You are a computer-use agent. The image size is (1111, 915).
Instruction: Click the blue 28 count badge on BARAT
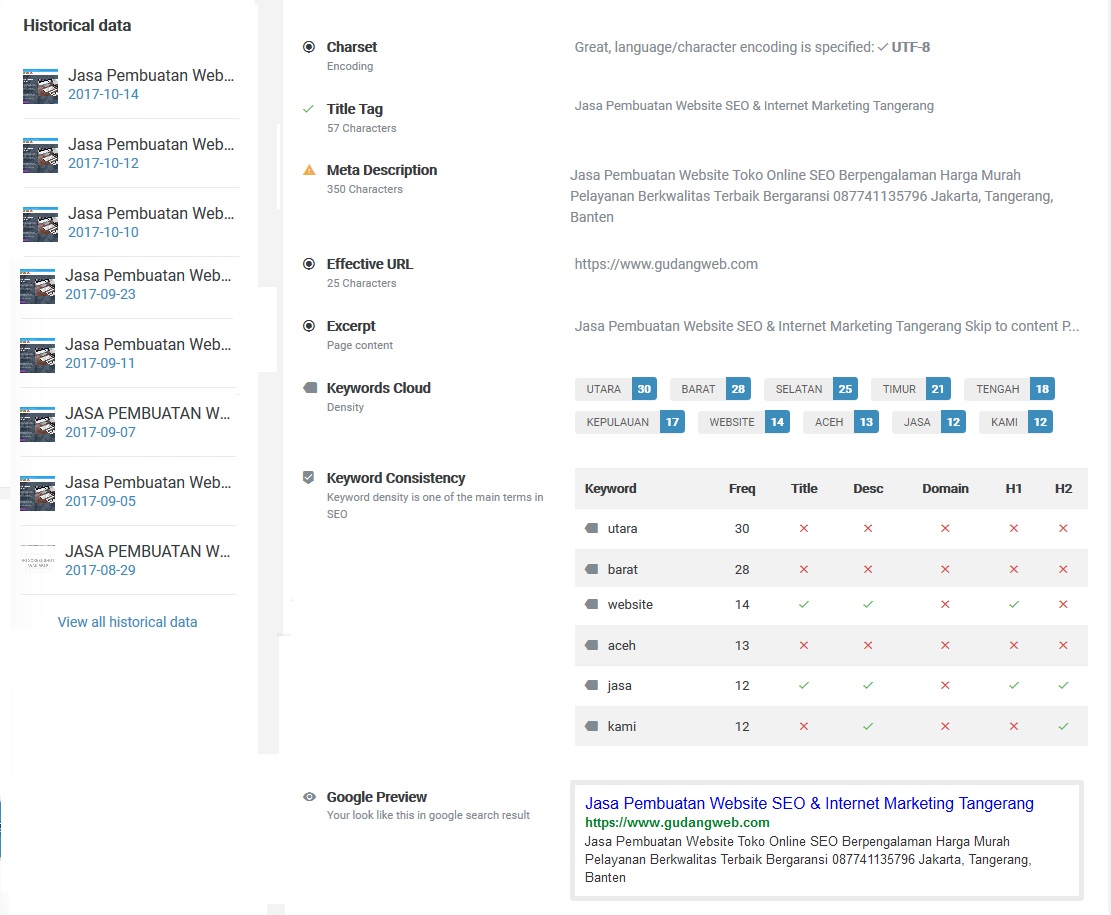pyautogui.click(x=738, y=389)
